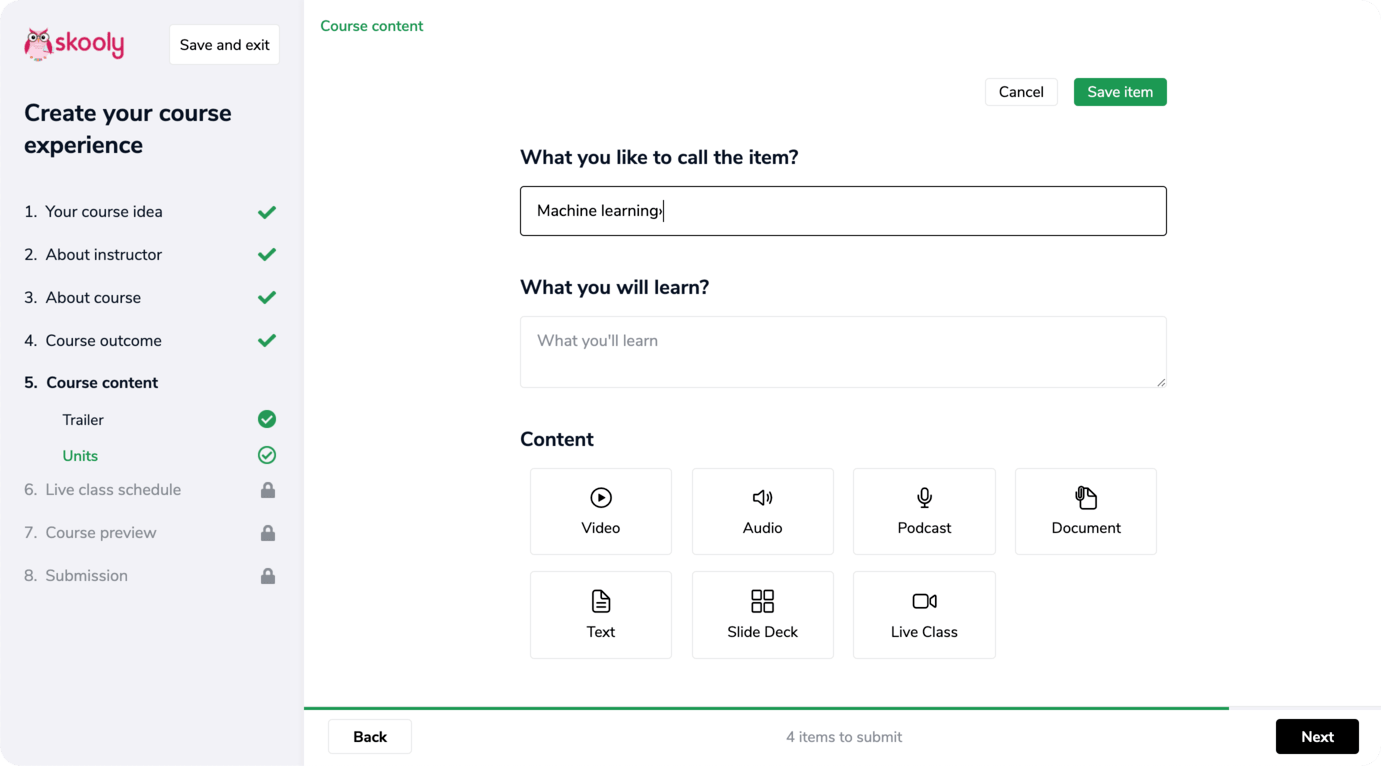Select the Audio content type icon

pos(762,510)
